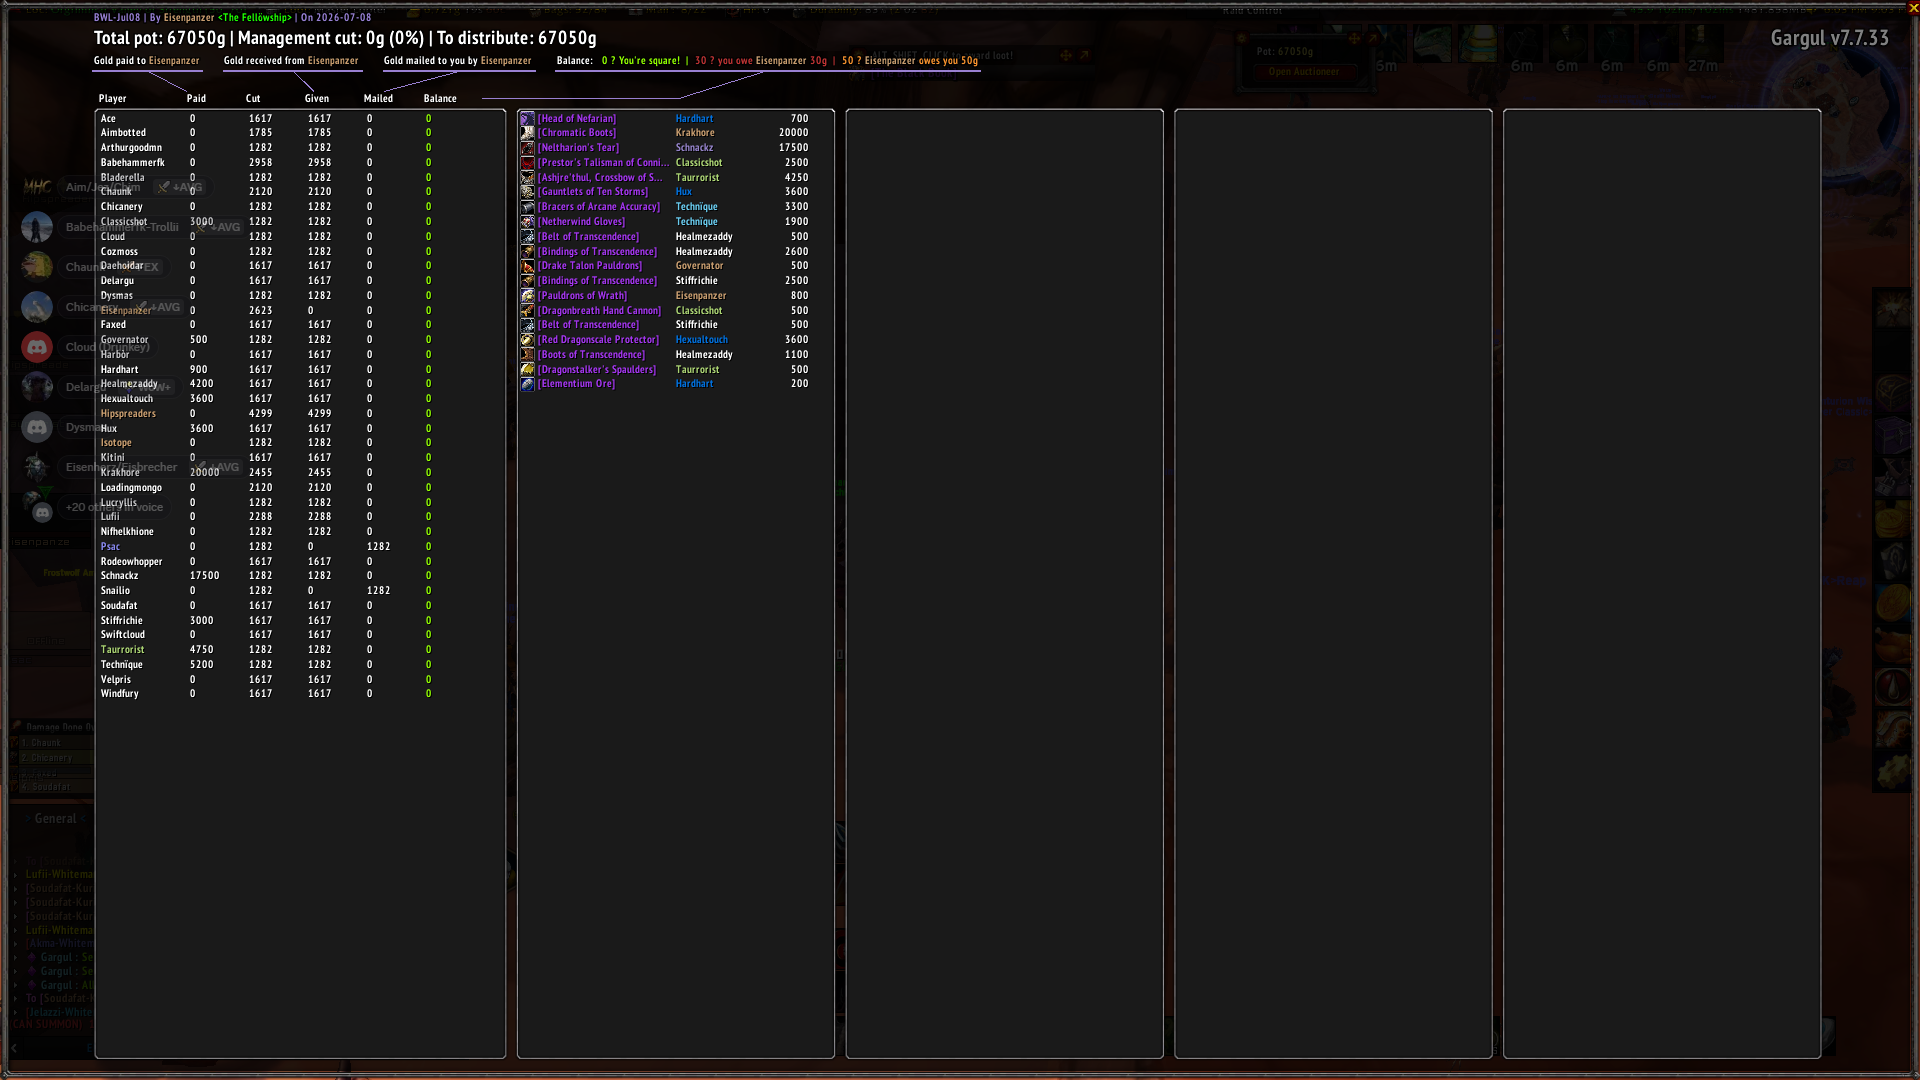This screenshot has height=1080, width=1920.
Task: Click the [Neltharion's Tear] item link
Action: pyautogui.click(x=579, y=148)
